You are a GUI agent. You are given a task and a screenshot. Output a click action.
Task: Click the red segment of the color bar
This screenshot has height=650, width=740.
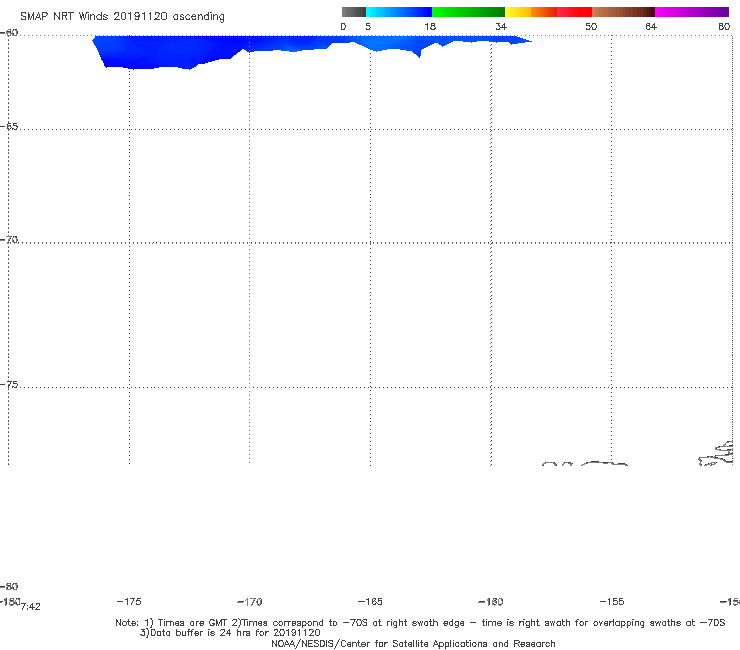point(574,12)
